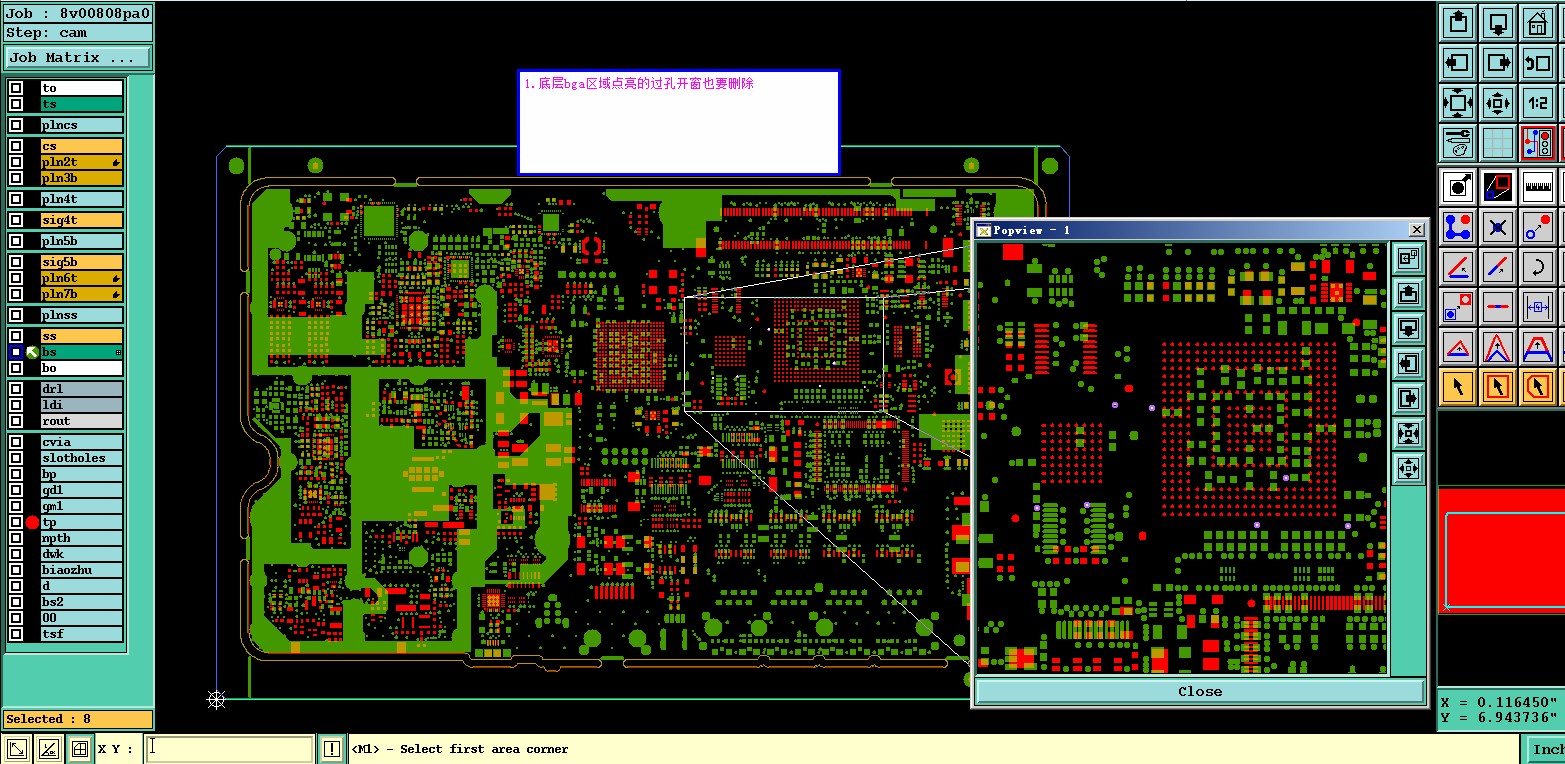The width and height of the screenshot is (1565, 764).
Task: Select the tsf layer row
Action: 81,634
